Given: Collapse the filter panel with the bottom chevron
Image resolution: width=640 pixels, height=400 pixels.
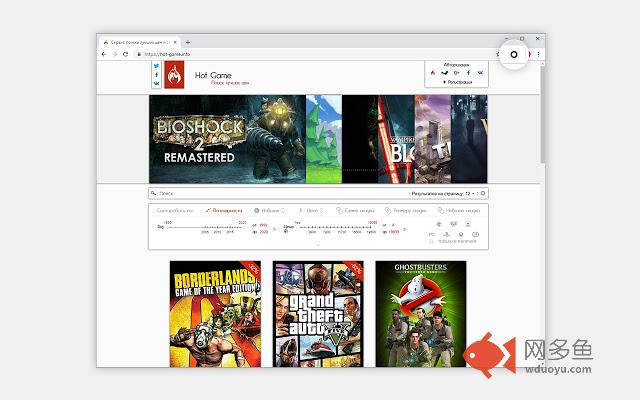Looking at the screenshot, I should tap(318, 246).
